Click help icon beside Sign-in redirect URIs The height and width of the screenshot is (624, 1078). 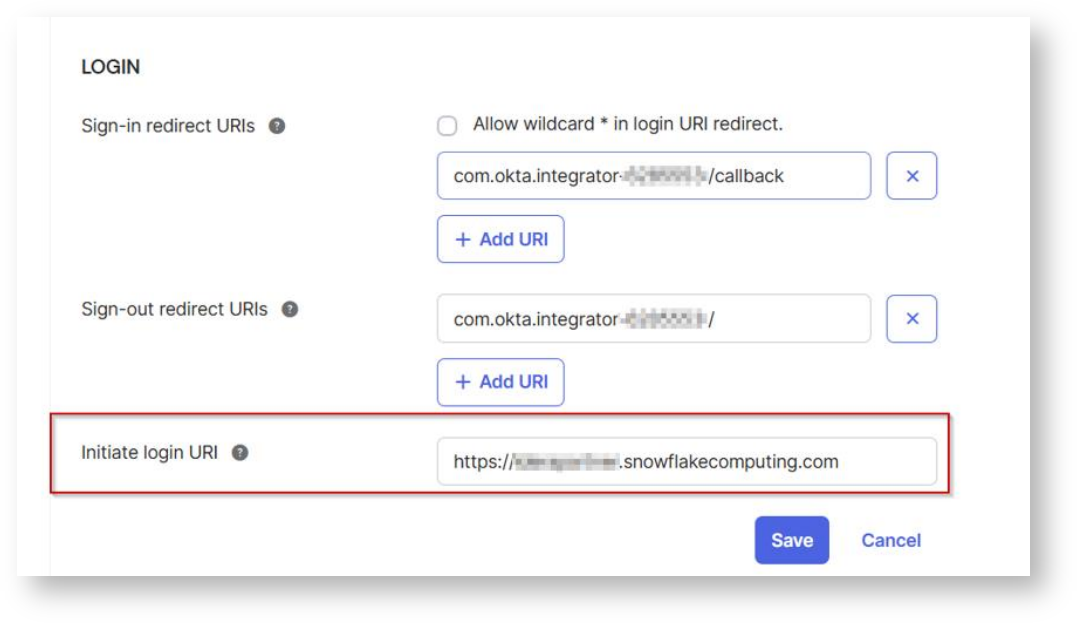click(277, 127)
